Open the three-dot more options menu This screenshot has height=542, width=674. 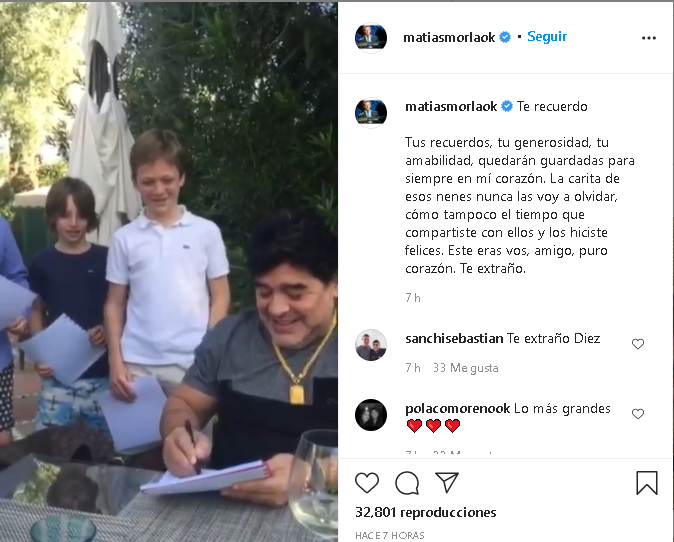click(x=649, y=38)
